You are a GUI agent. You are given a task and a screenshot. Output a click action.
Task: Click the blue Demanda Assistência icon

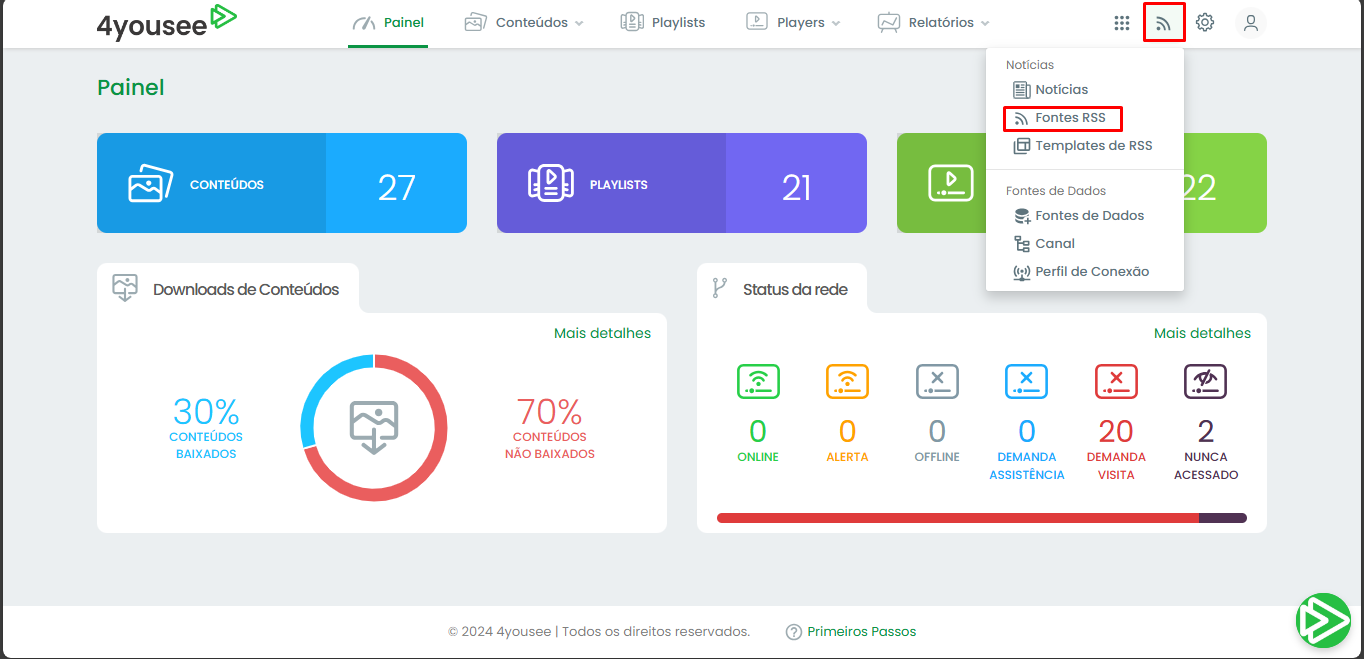[1026, 381]
